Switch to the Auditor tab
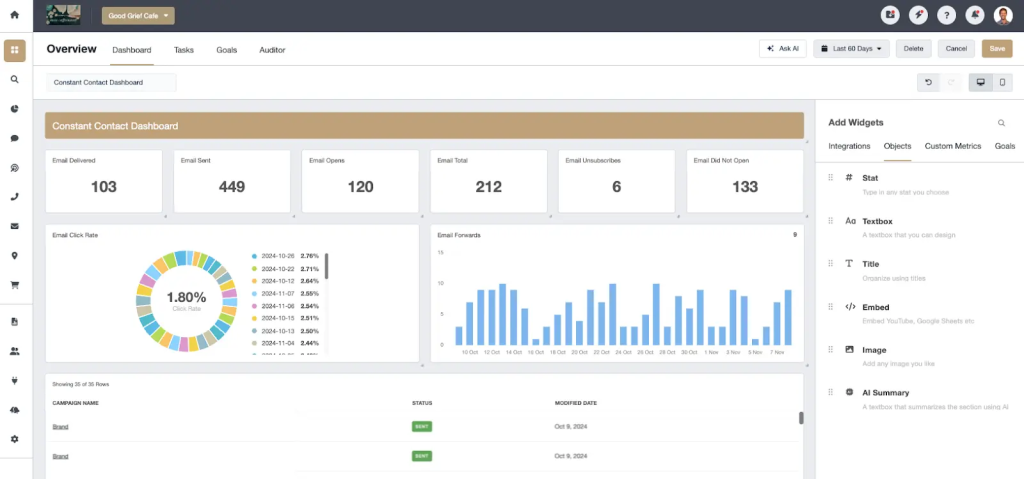The height and width of the screenshot is (479, 1024). click(x=272, y=50)
